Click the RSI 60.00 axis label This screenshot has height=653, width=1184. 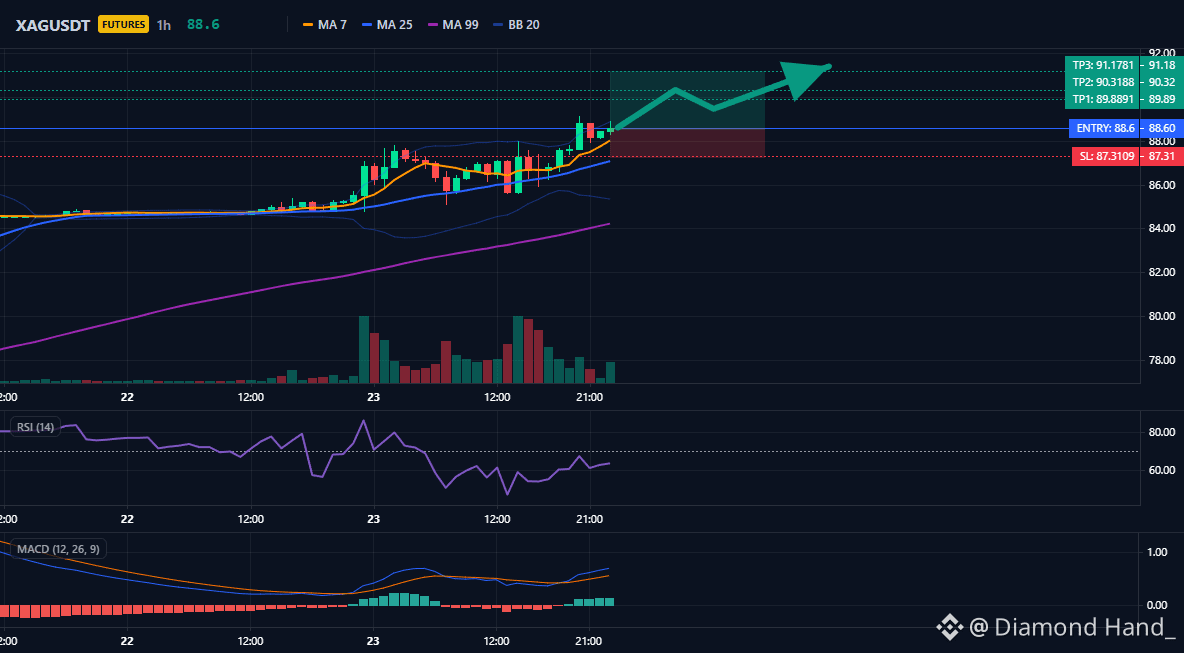point(1161,470)
